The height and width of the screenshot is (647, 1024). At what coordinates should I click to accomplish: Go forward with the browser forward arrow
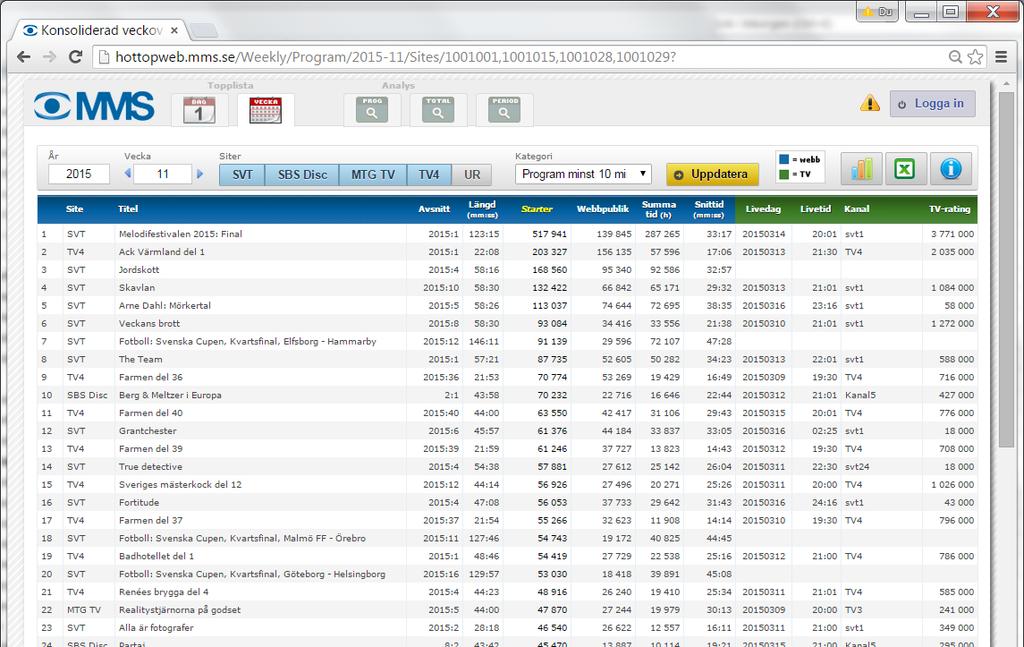(x=50, y=57)
